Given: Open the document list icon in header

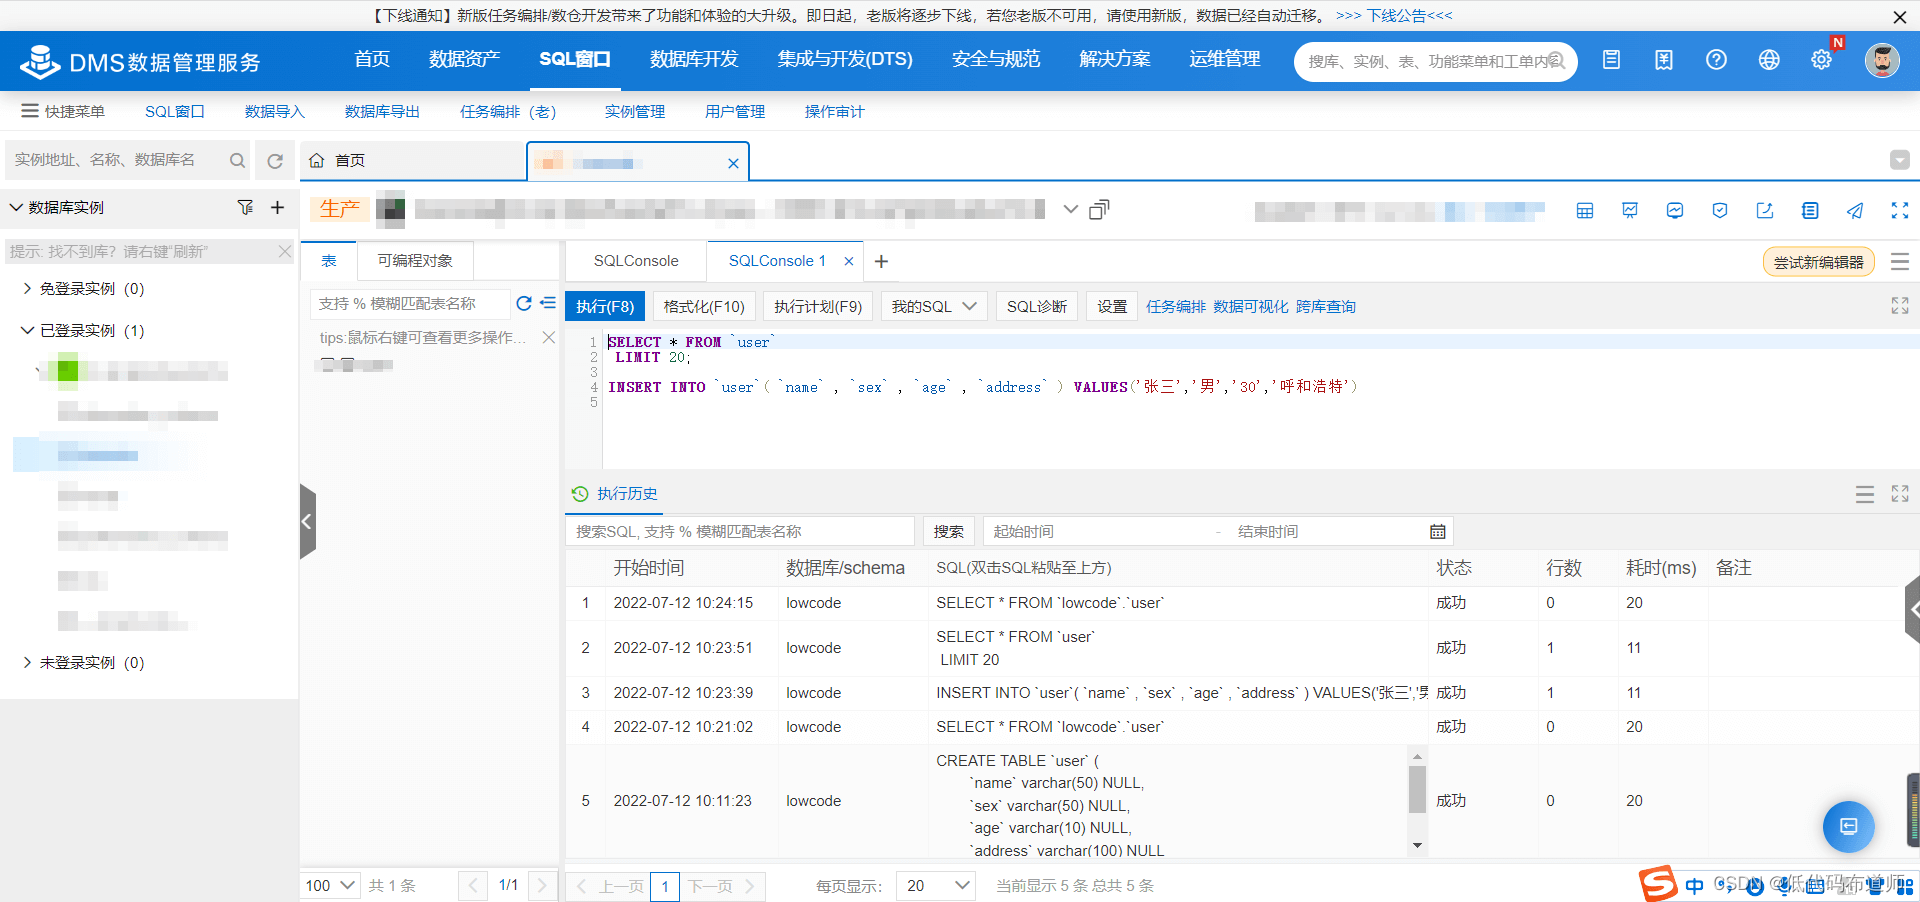Looking at the screenshot, I should coord(1611,60).
